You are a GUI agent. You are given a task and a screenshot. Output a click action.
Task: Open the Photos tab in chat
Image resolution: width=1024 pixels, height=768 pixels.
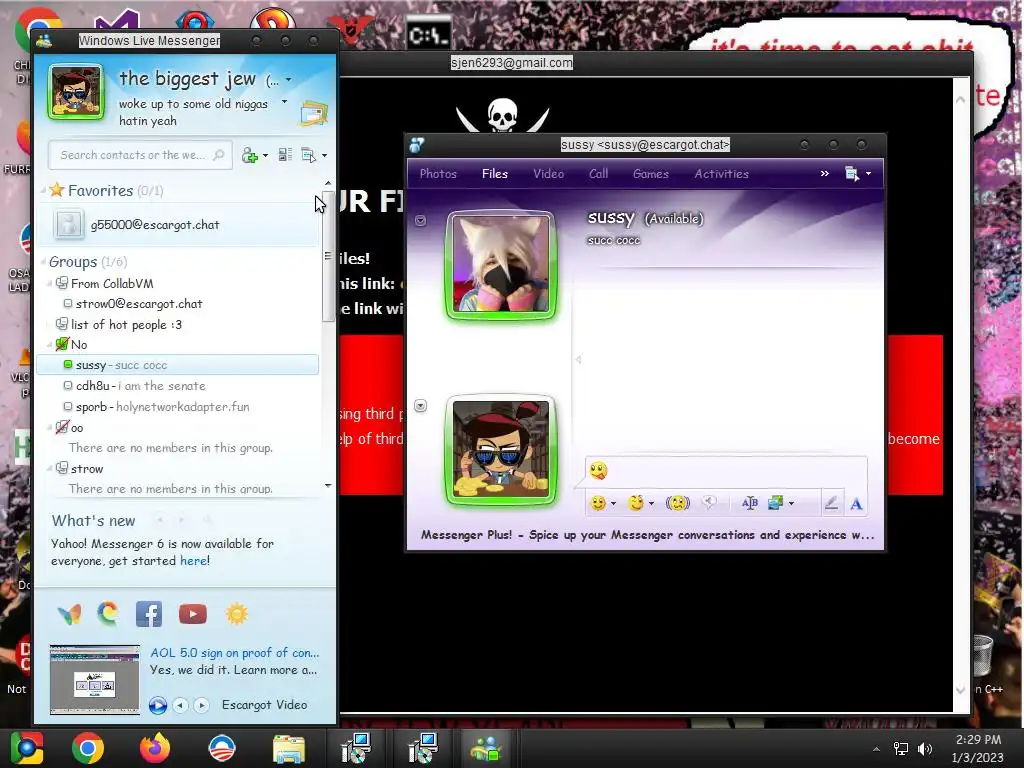(x=438, y=174)
